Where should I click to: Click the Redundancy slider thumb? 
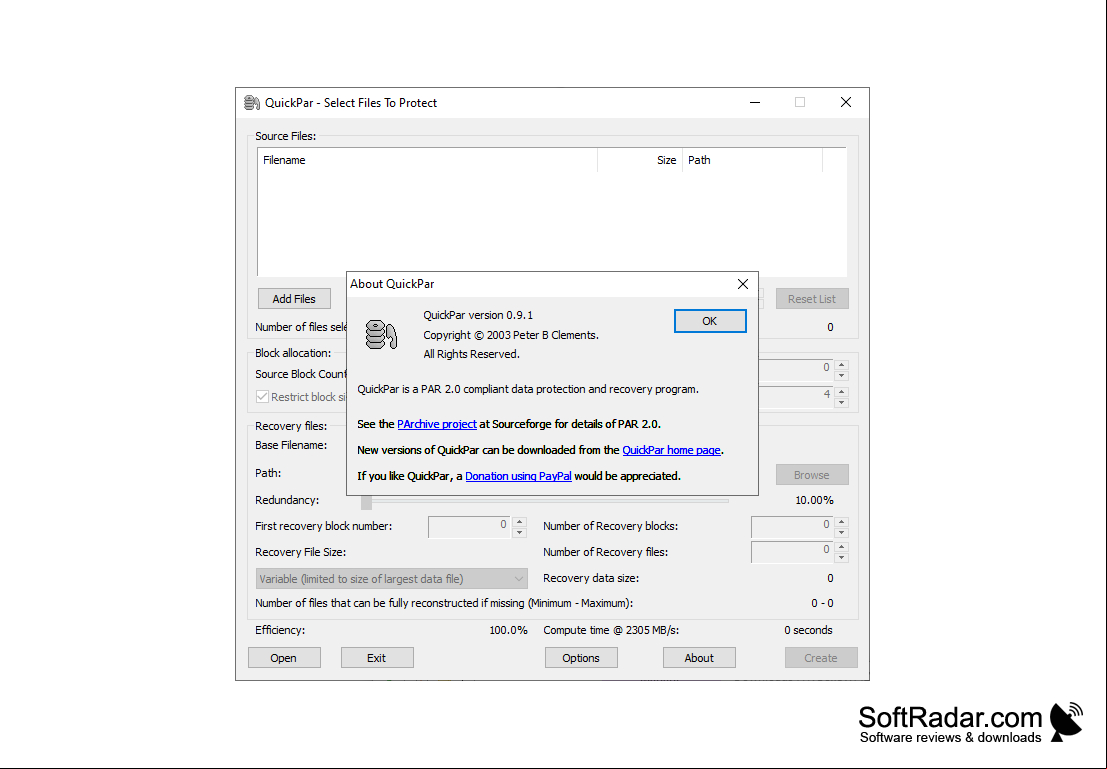(x=366, y=501)
